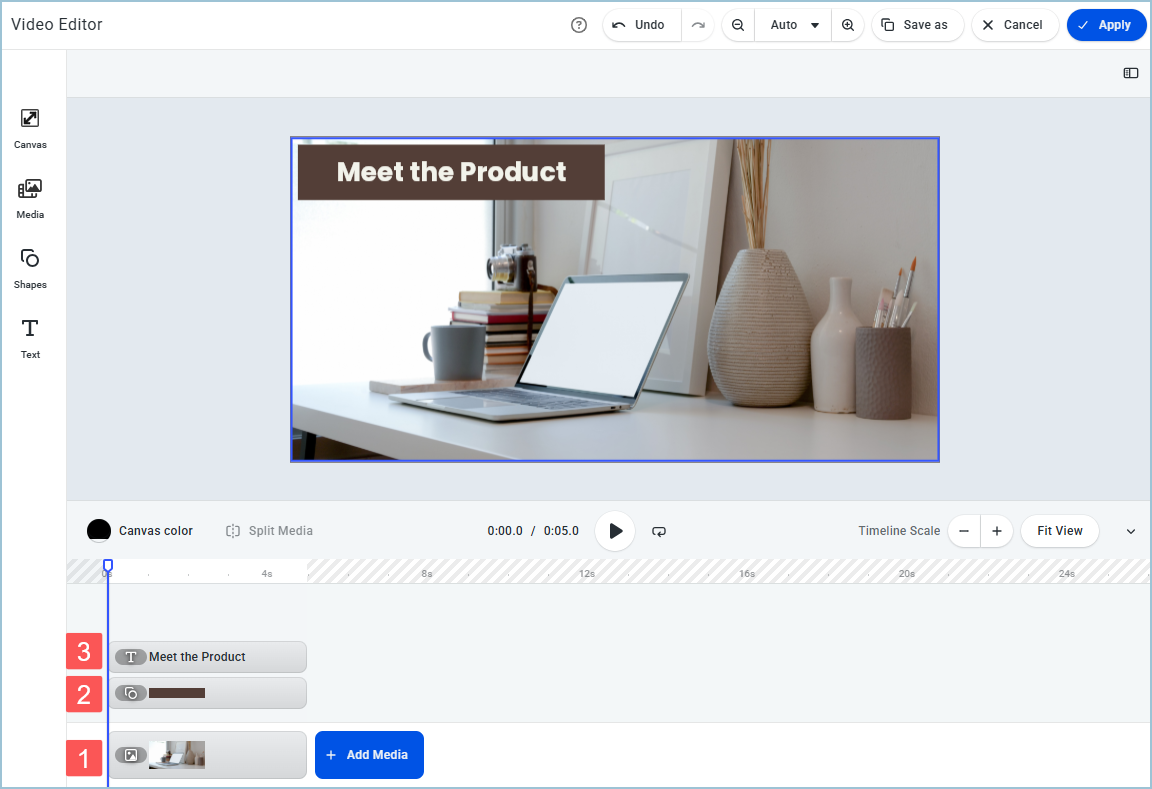
Task: Click Fit View button
Action: (x=1059, y=531)
